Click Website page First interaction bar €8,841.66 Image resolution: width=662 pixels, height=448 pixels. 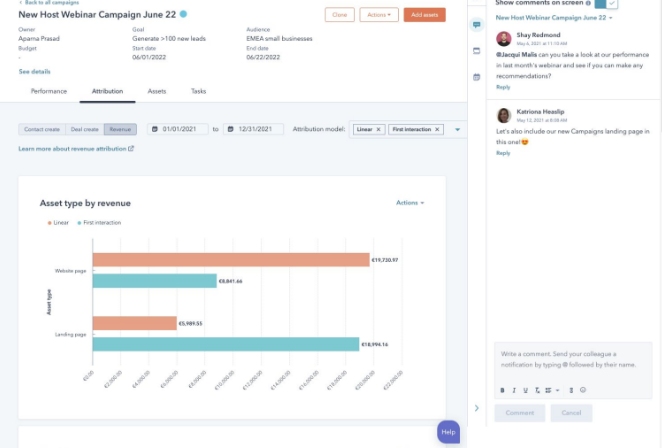click(x=155, y=281)
